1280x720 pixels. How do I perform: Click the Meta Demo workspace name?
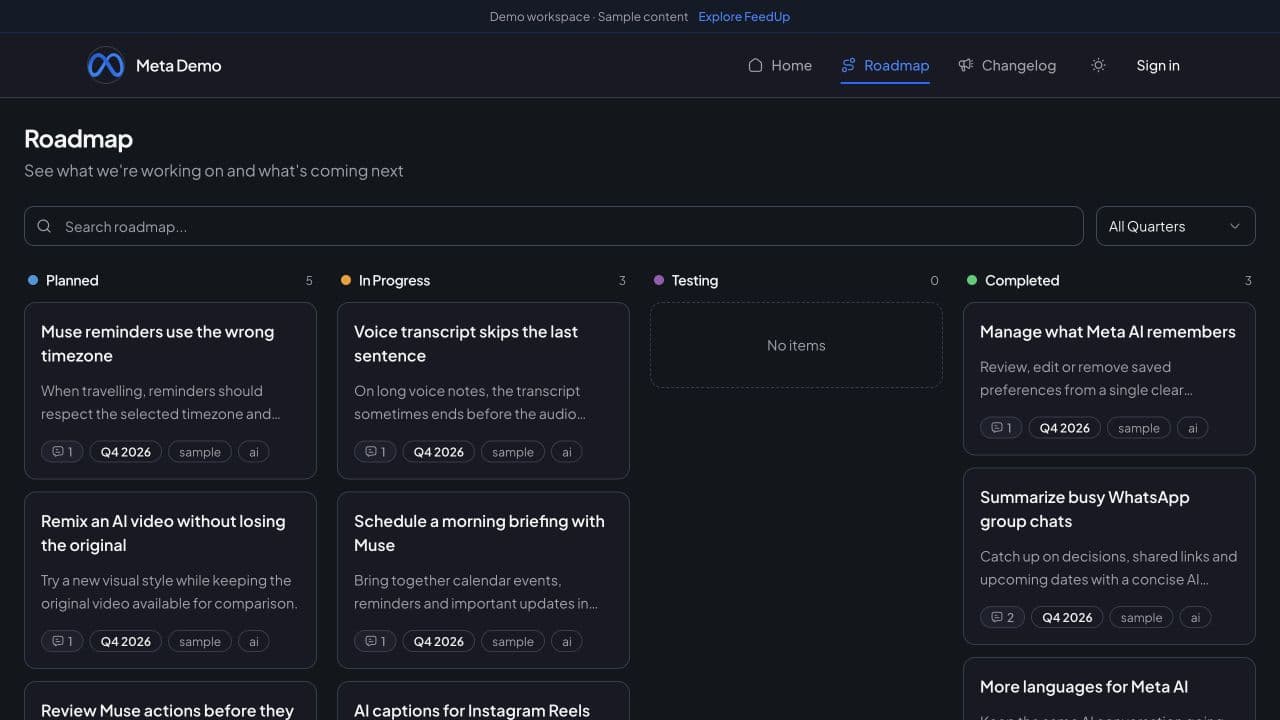click(x=179, y=65)
